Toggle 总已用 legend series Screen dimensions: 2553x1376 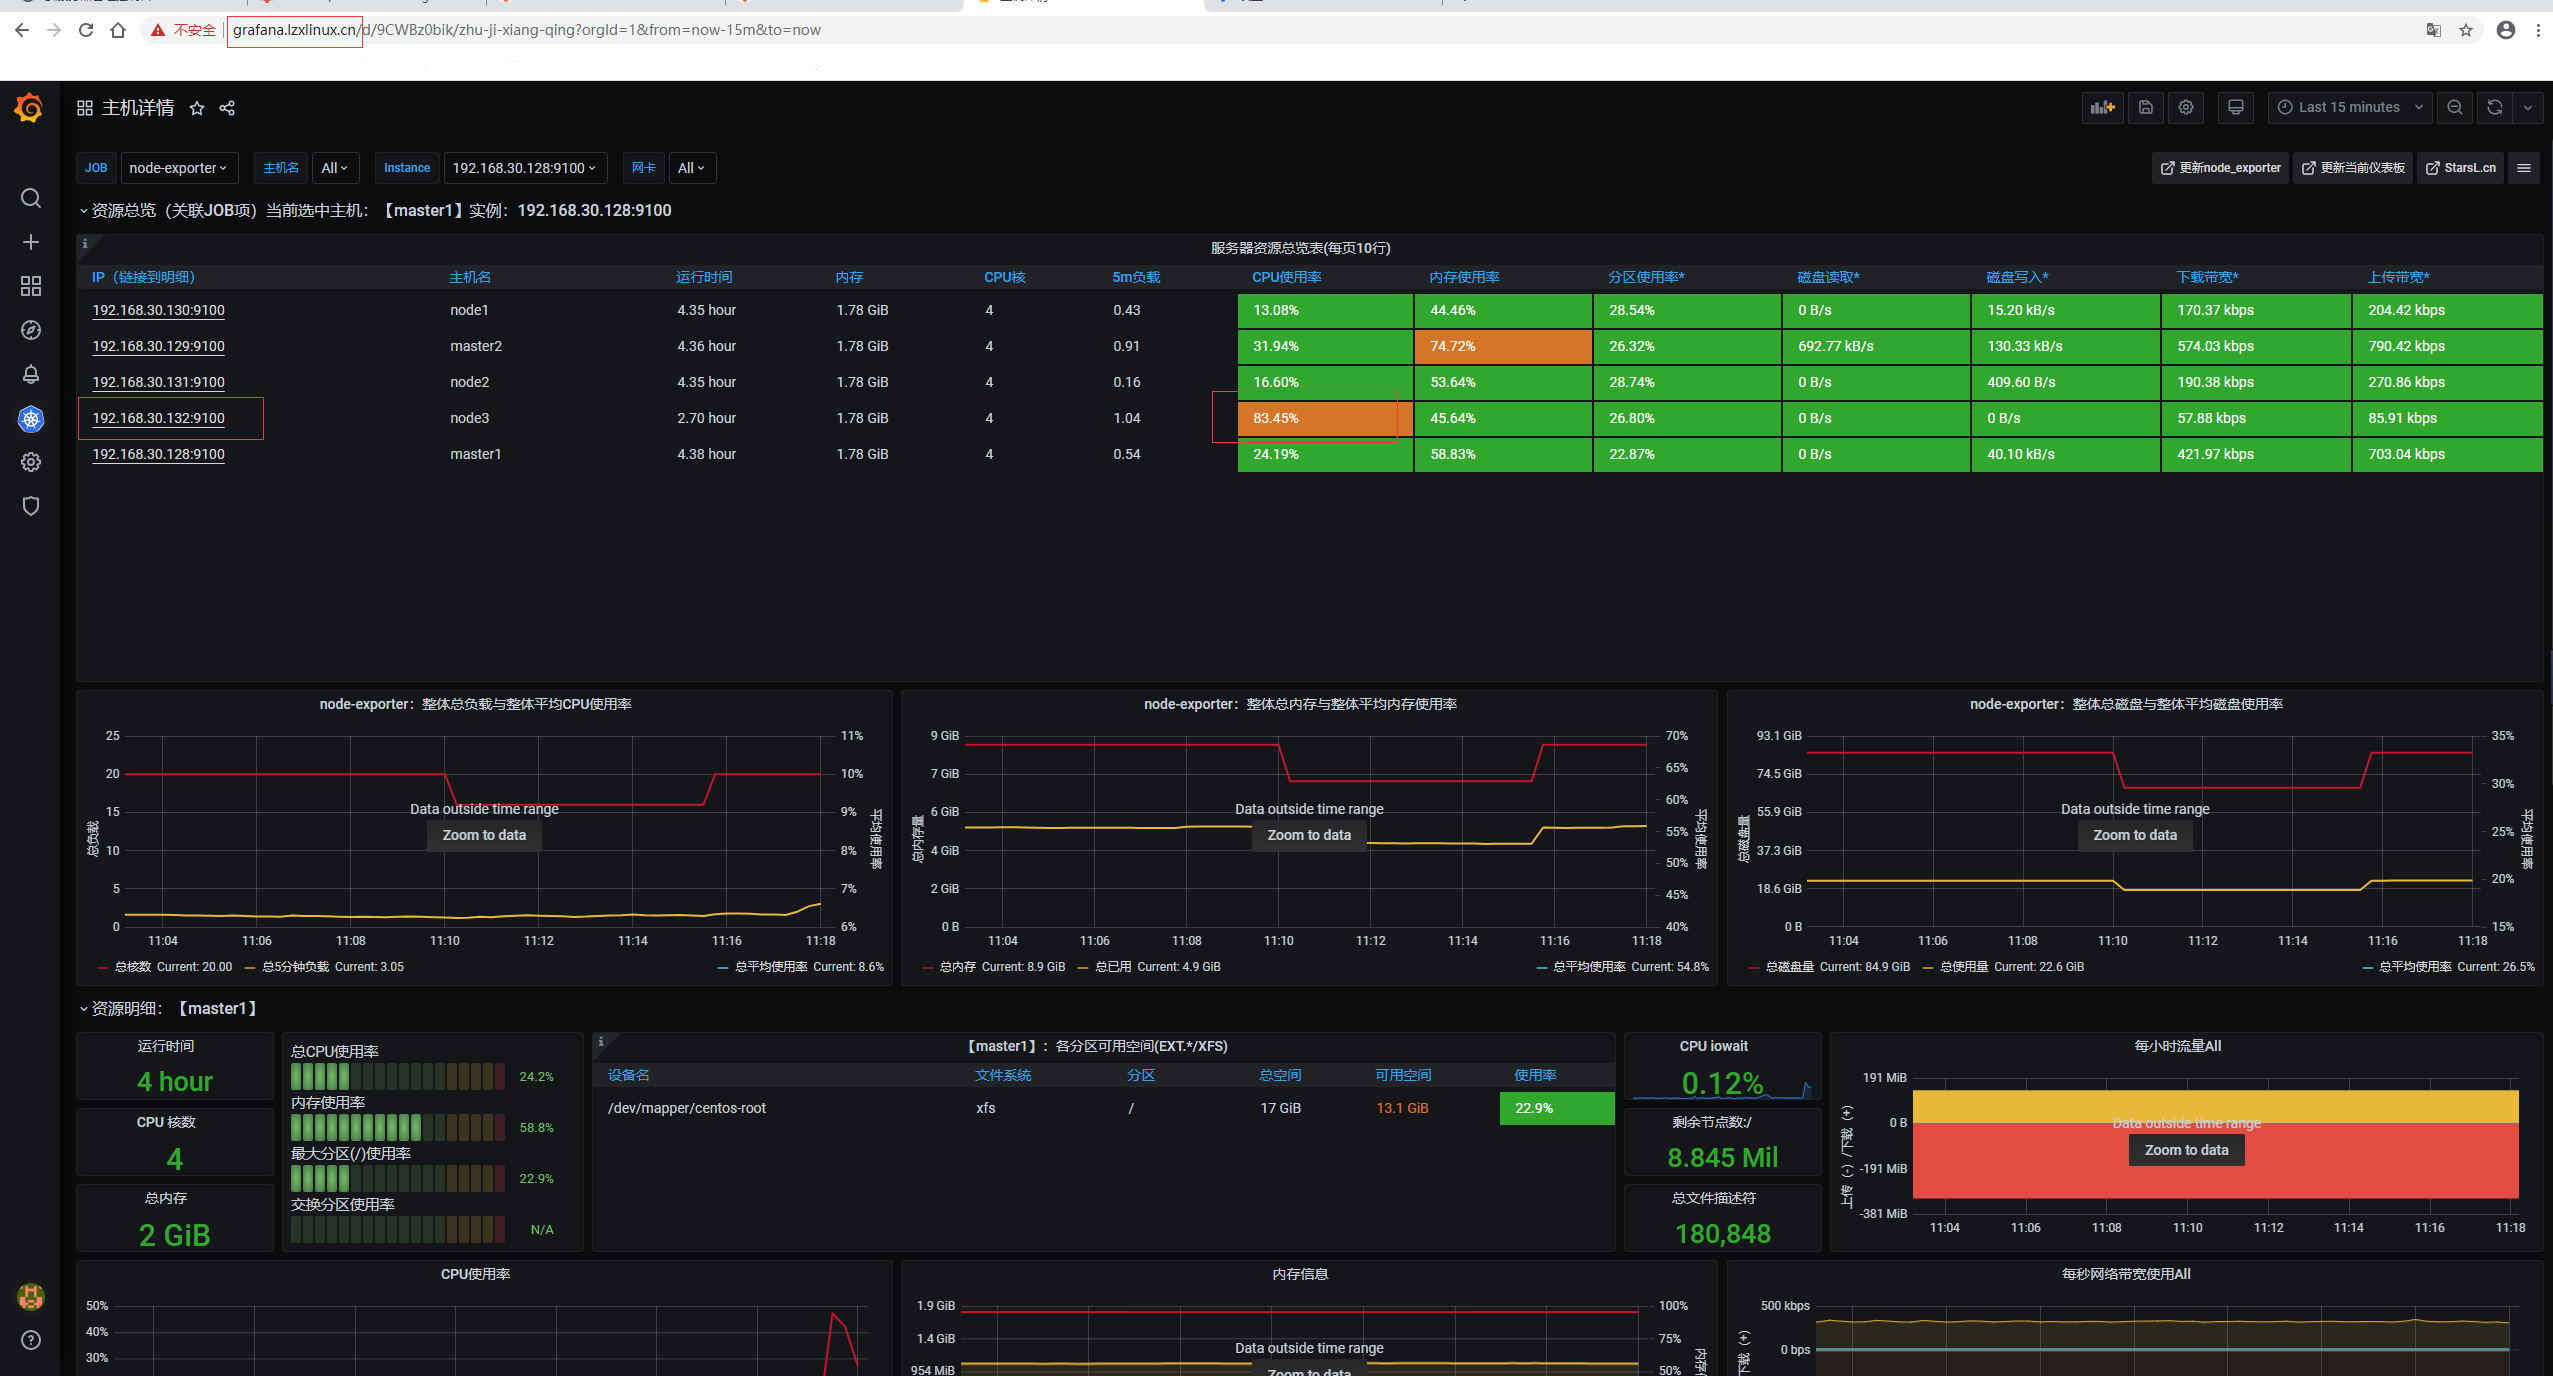coord(1113,967)
